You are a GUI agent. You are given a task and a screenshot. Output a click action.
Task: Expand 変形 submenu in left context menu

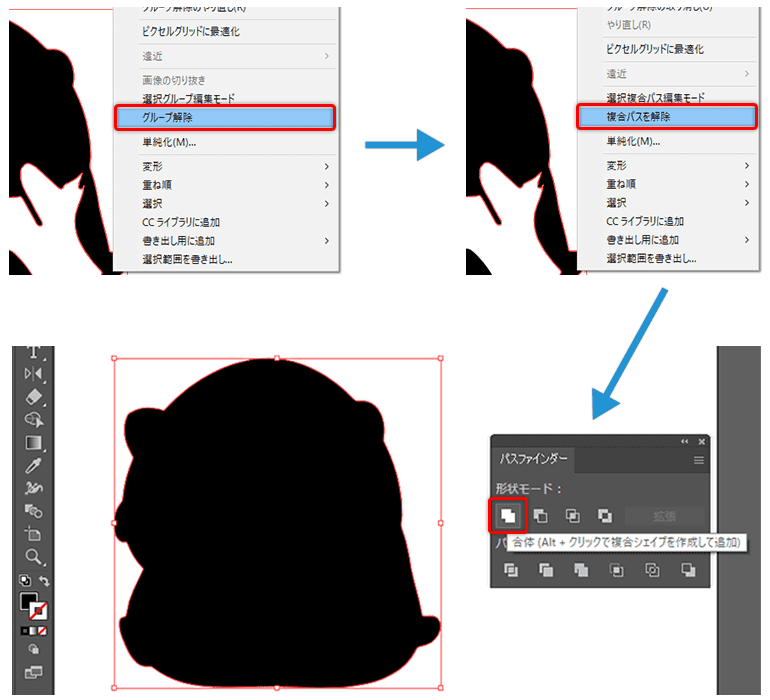pyautogui.click(x=226, y=167)
